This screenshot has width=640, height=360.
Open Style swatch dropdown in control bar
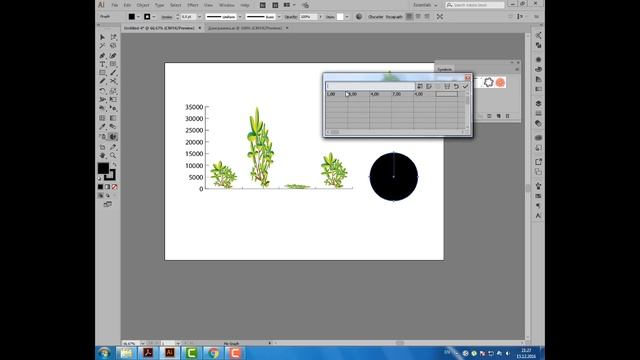coord(347,17)
